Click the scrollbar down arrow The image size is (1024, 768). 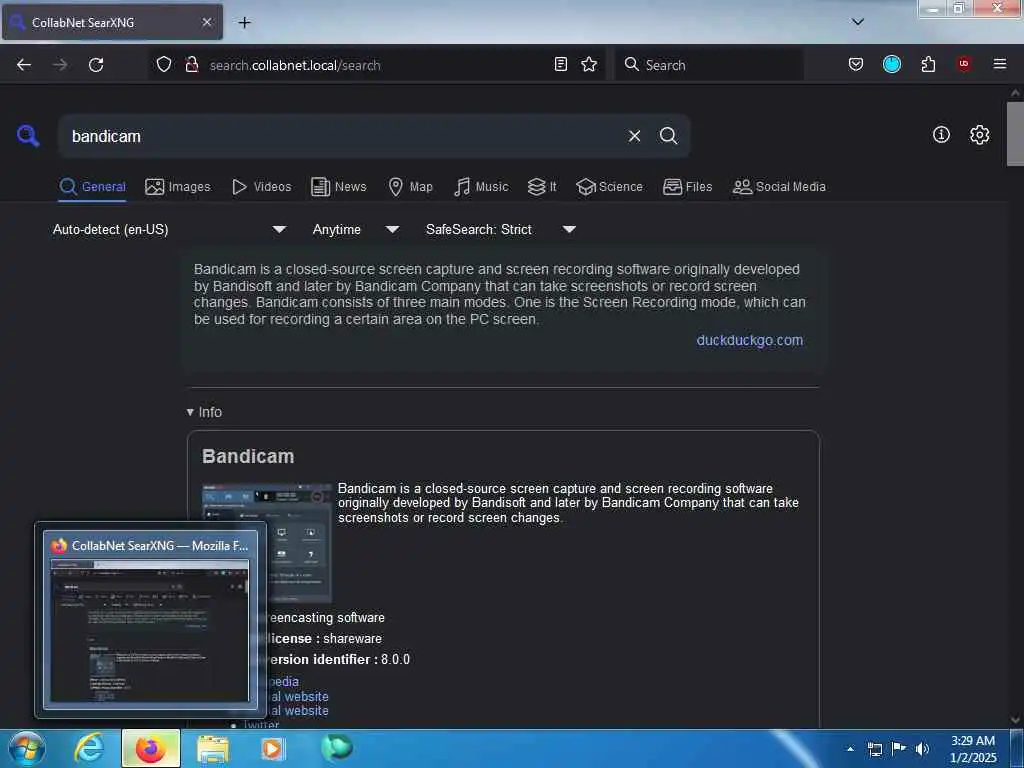(1015, 720)
